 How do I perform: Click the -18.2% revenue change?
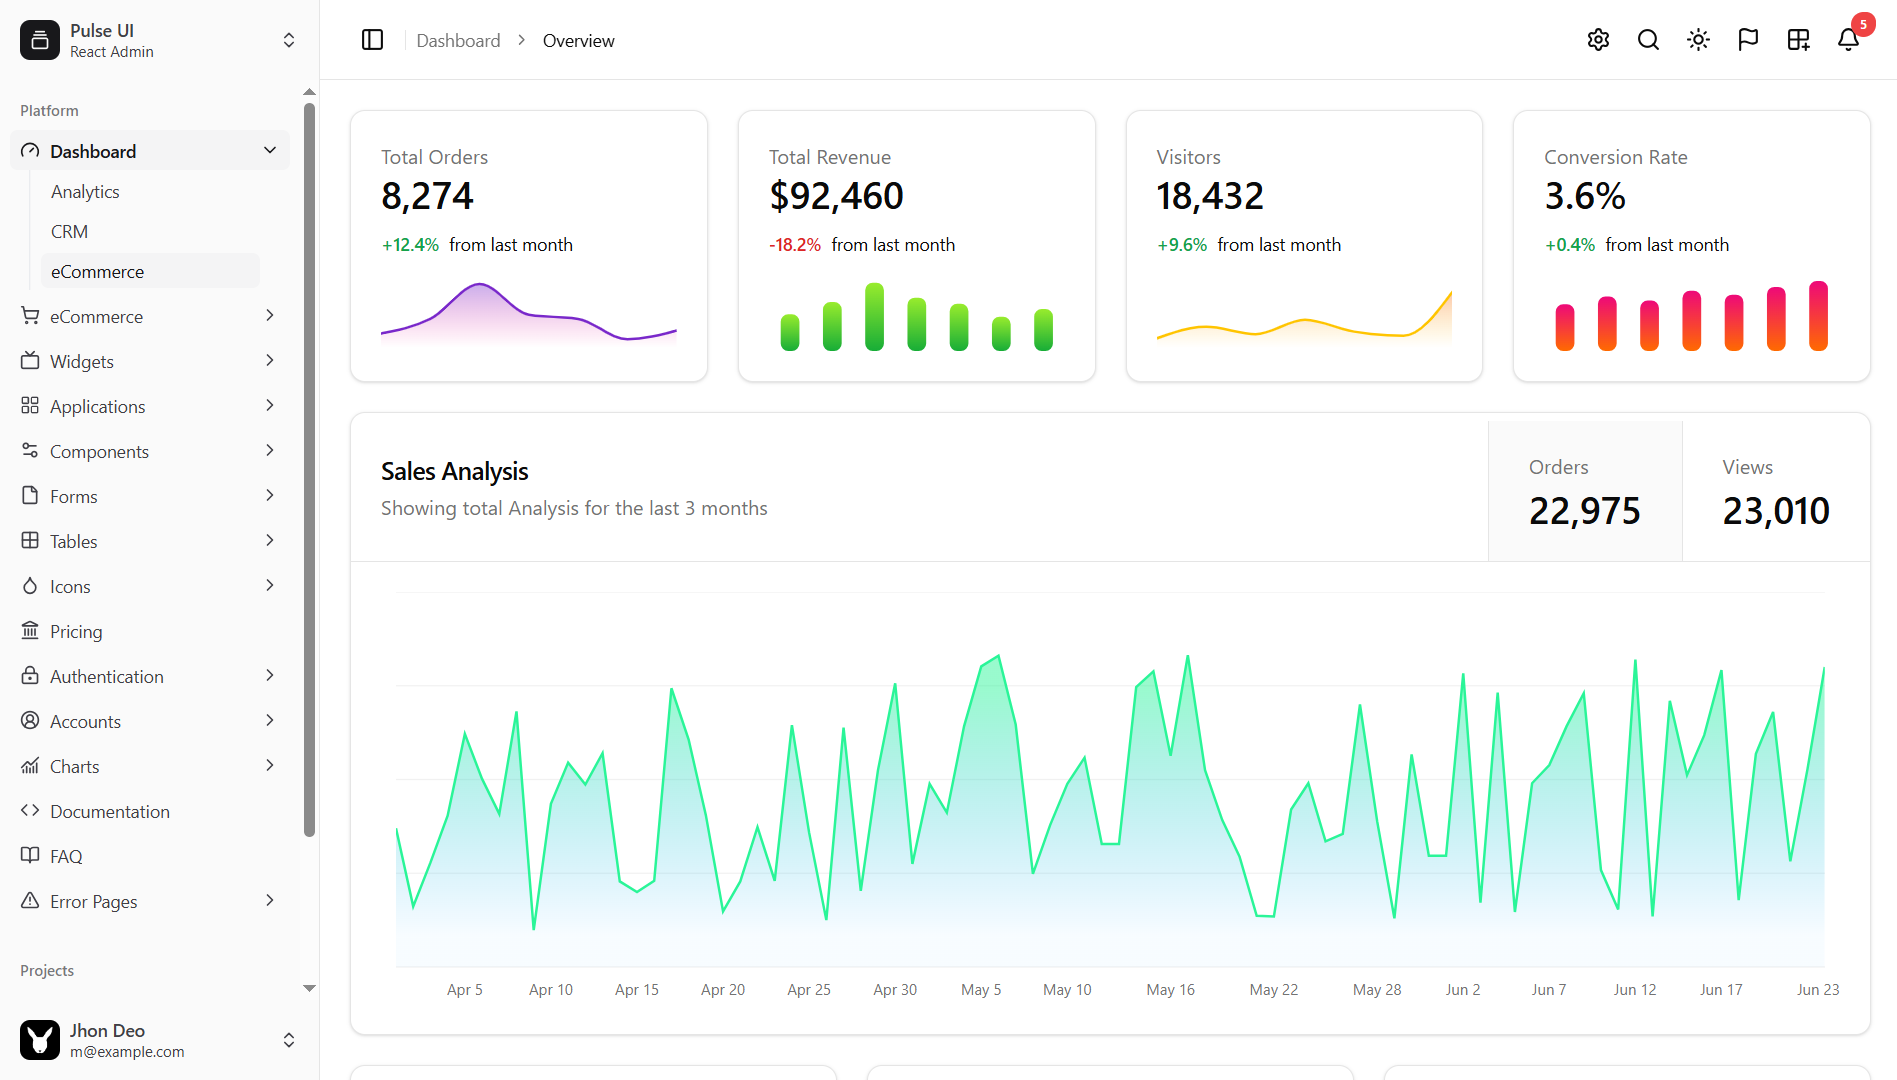point(795,245)
